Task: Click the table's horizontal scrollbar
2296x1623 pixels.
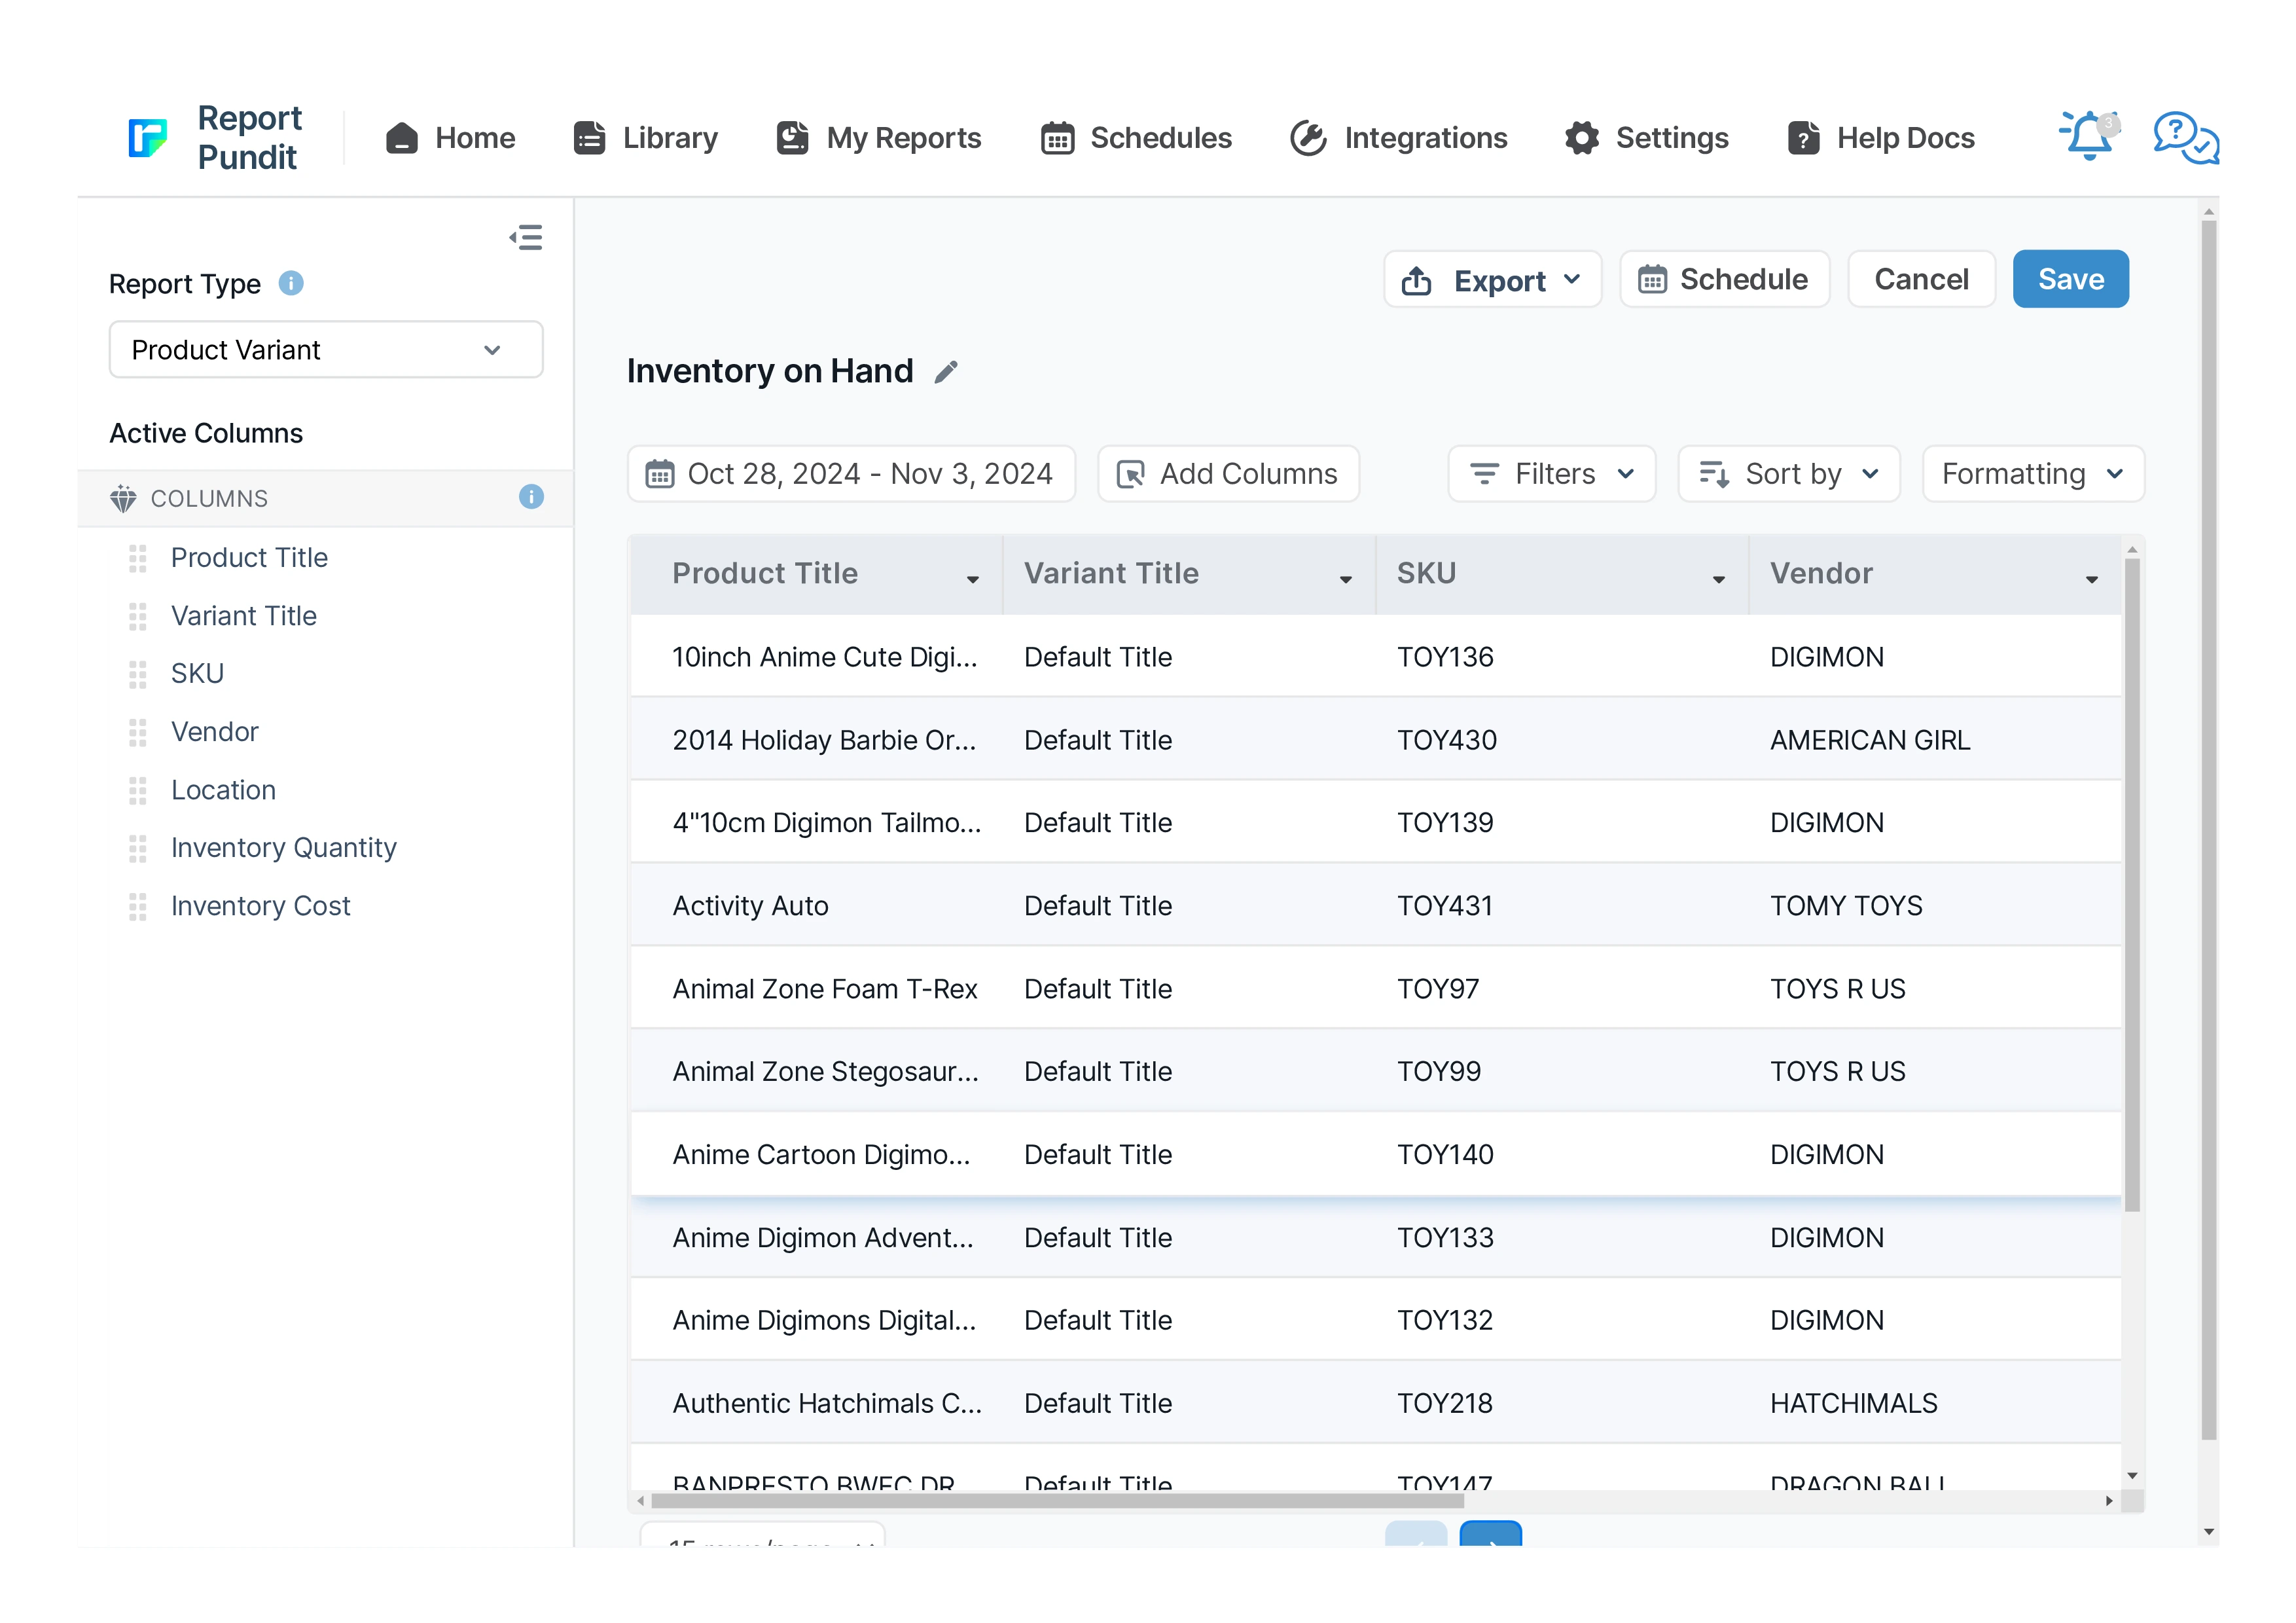Action: 1057,1501
